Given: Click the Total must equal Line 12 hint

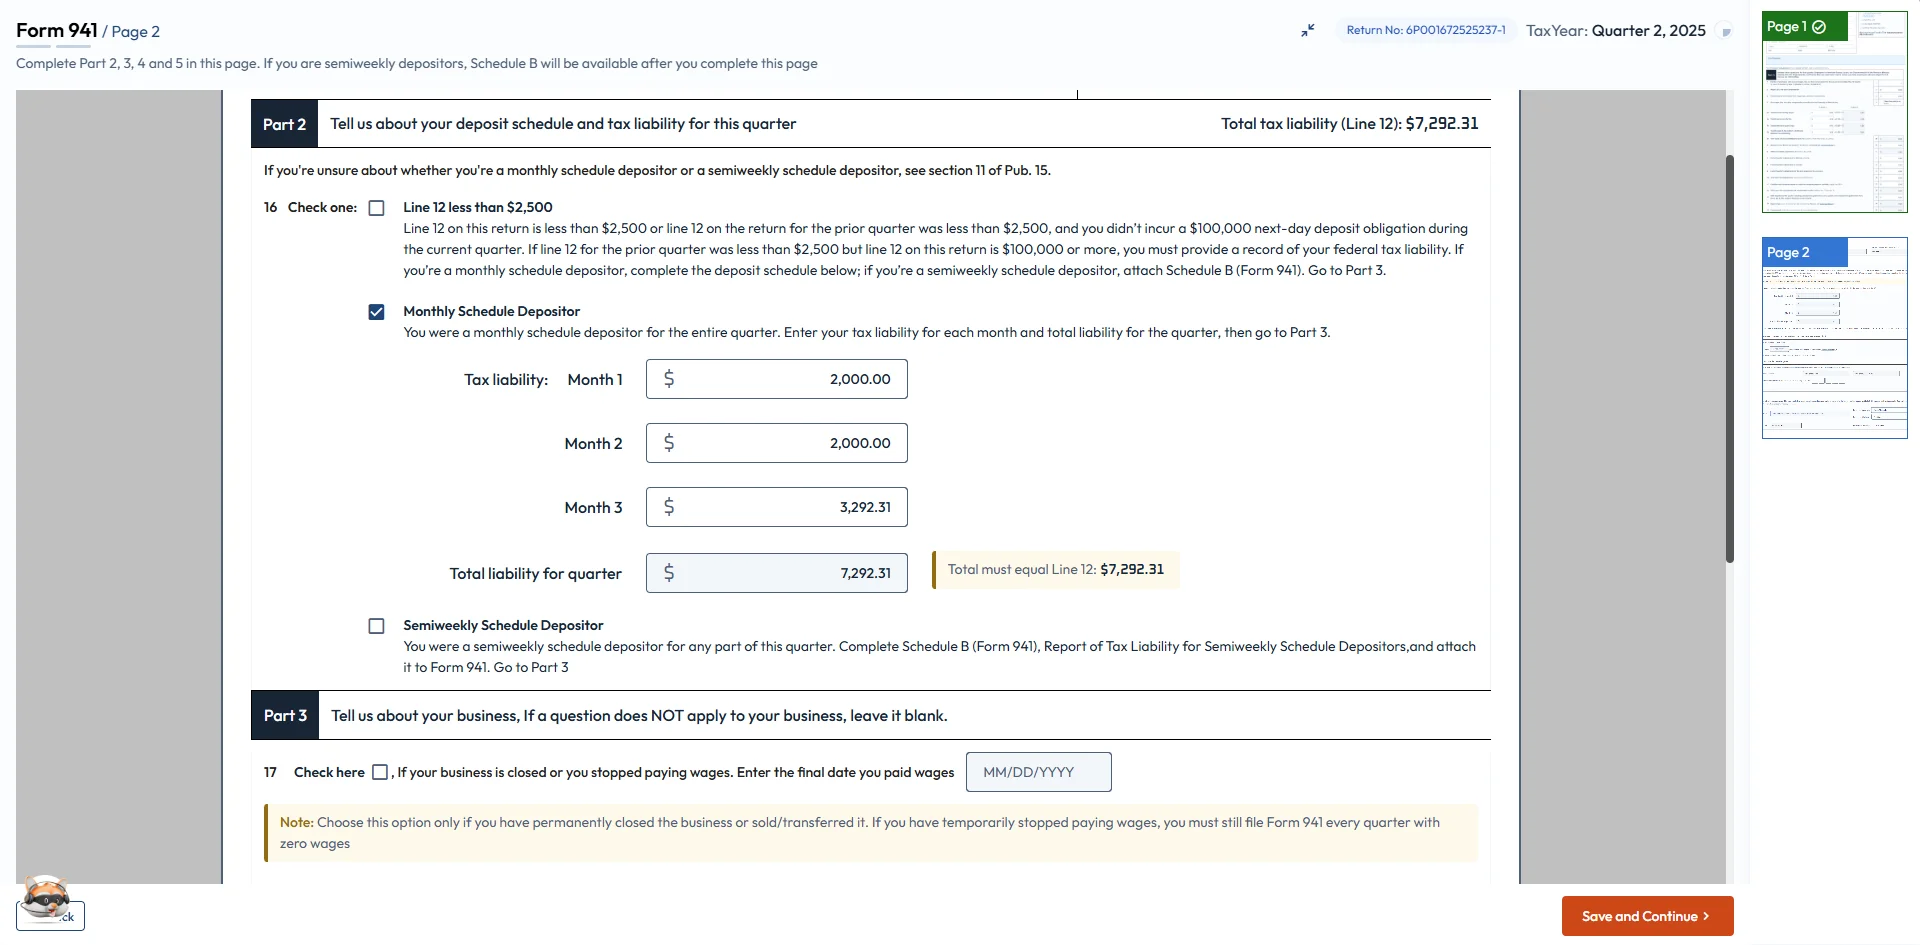Looking at the screenshot, I should (x=1056, y=570).
